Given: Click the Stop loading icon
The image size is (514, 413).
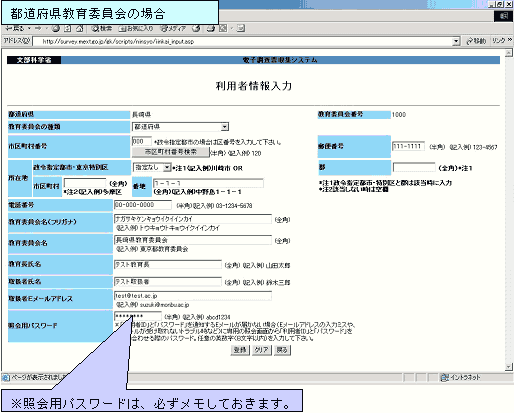Looking at the screenshot, I should [55, 29].
